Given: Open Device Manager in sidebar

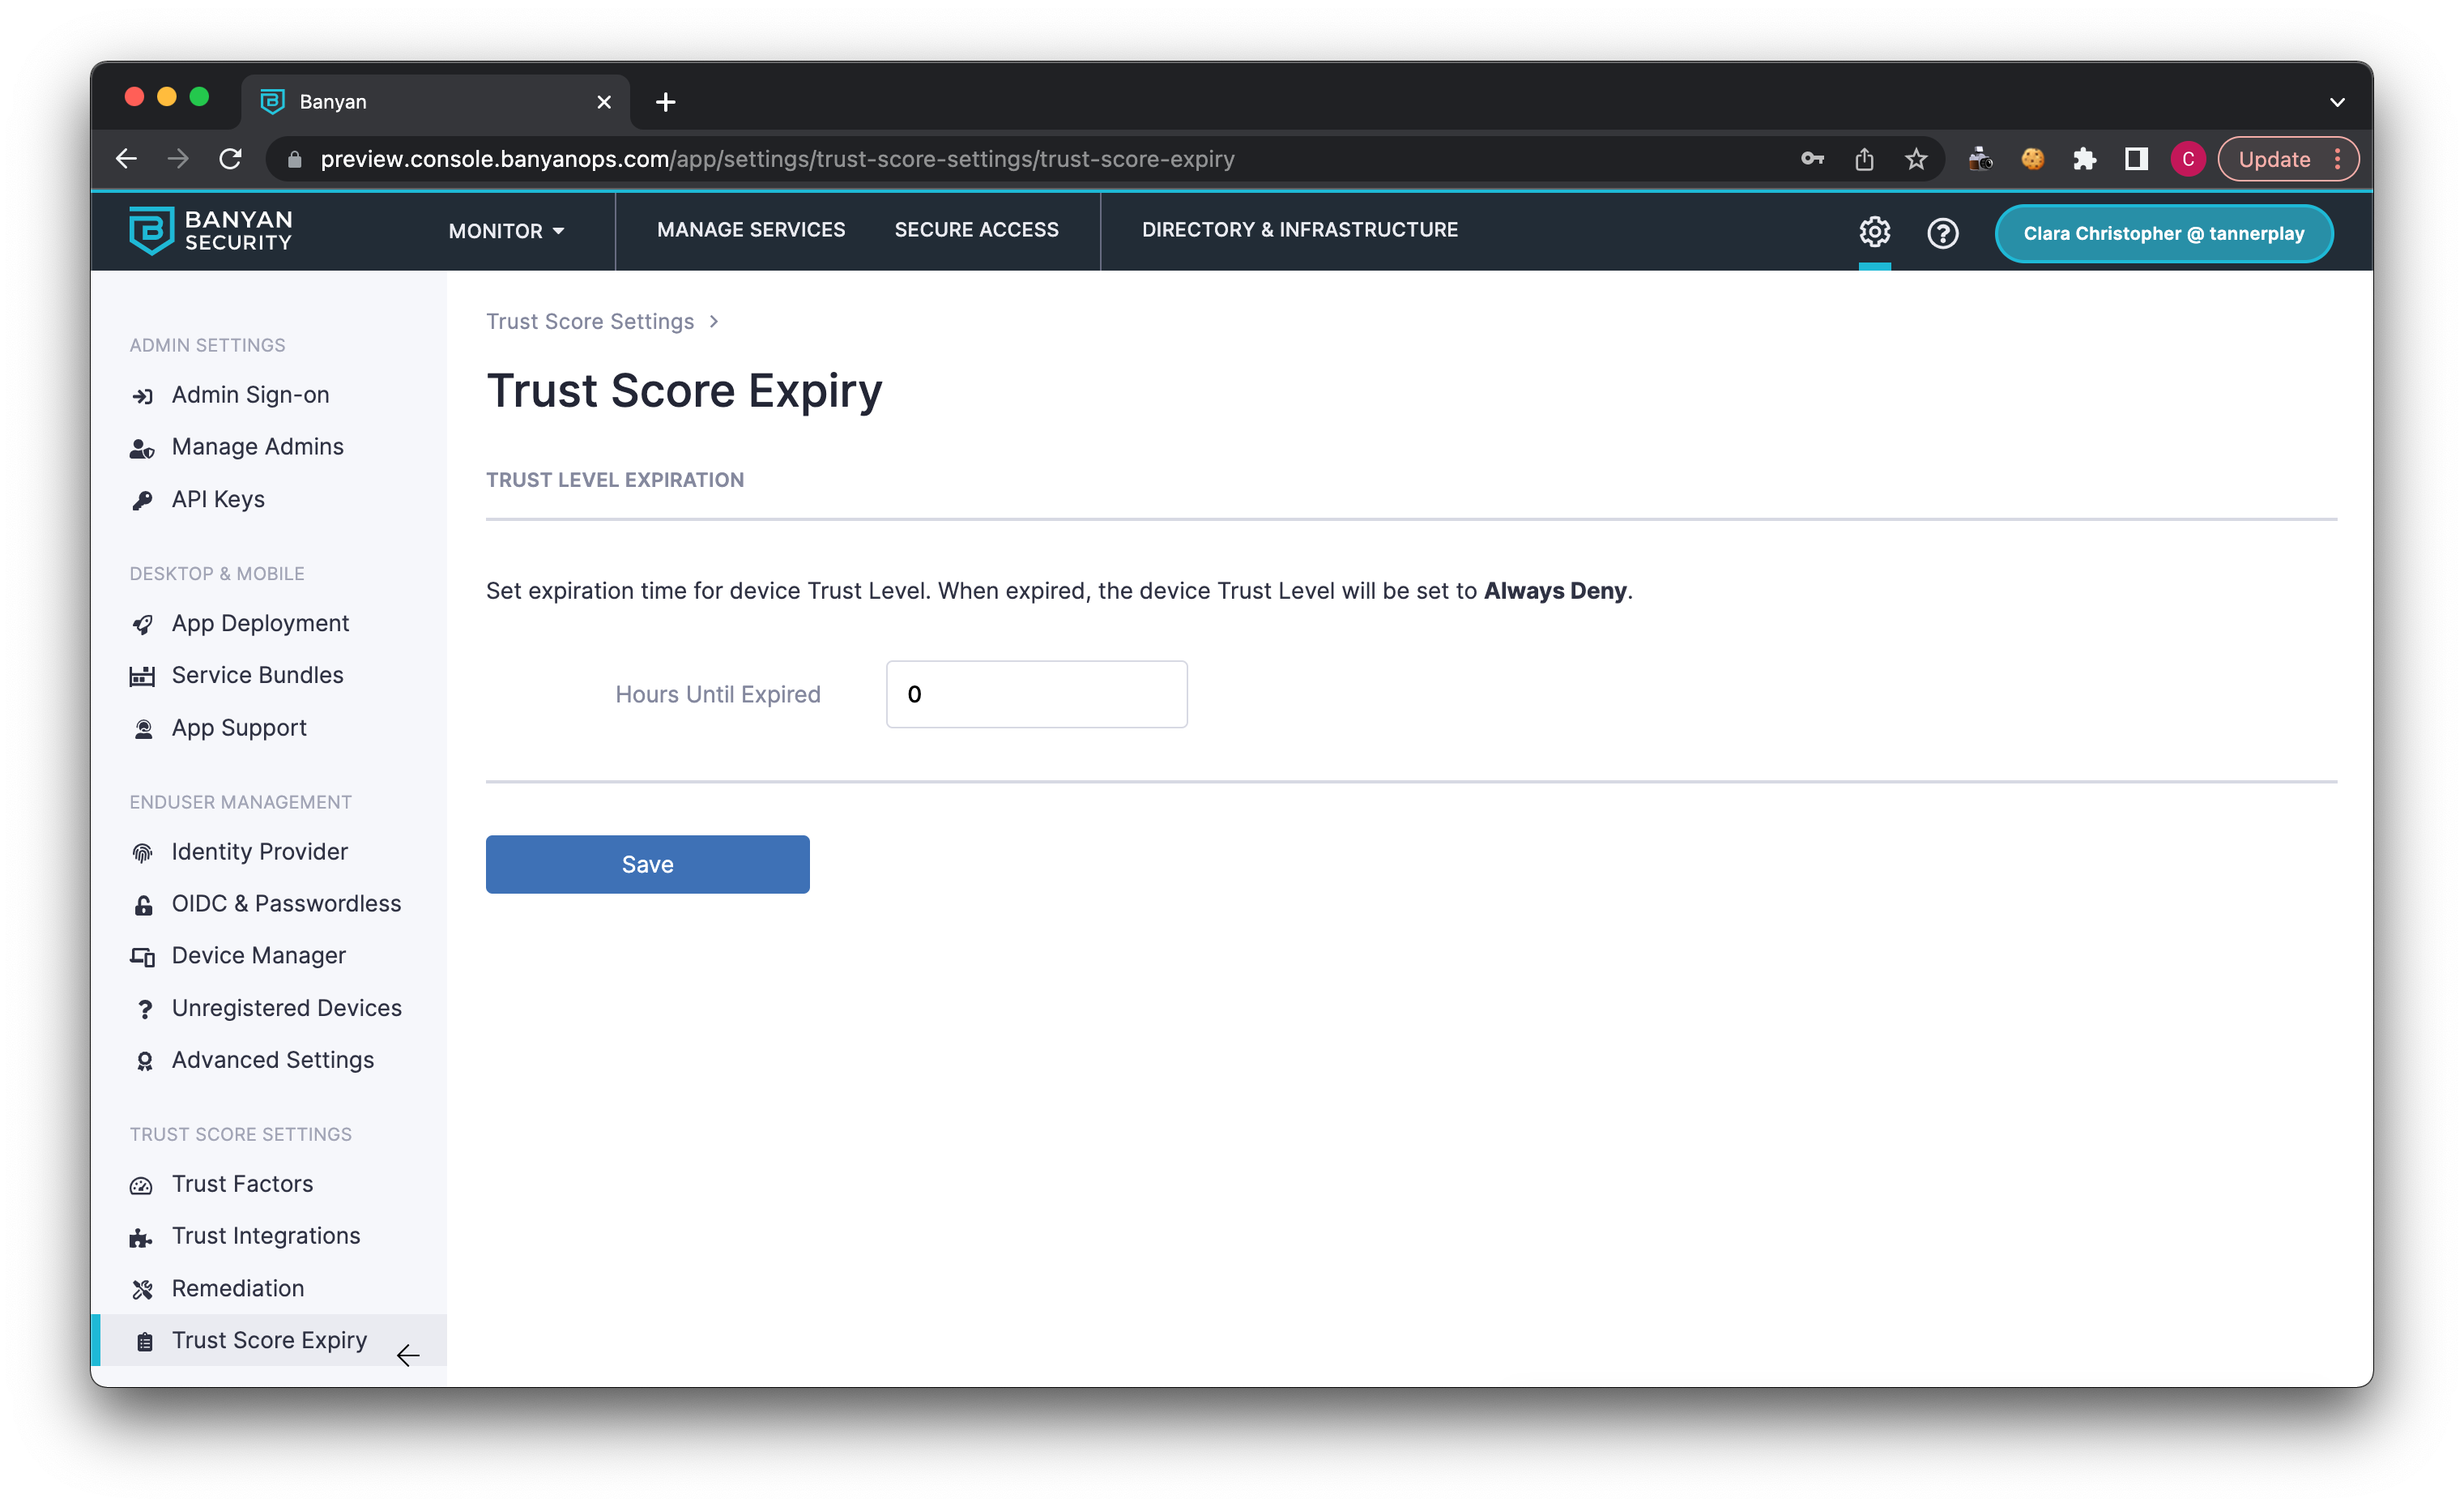Looking at the screenshot, I should click(x=258, y=955).
